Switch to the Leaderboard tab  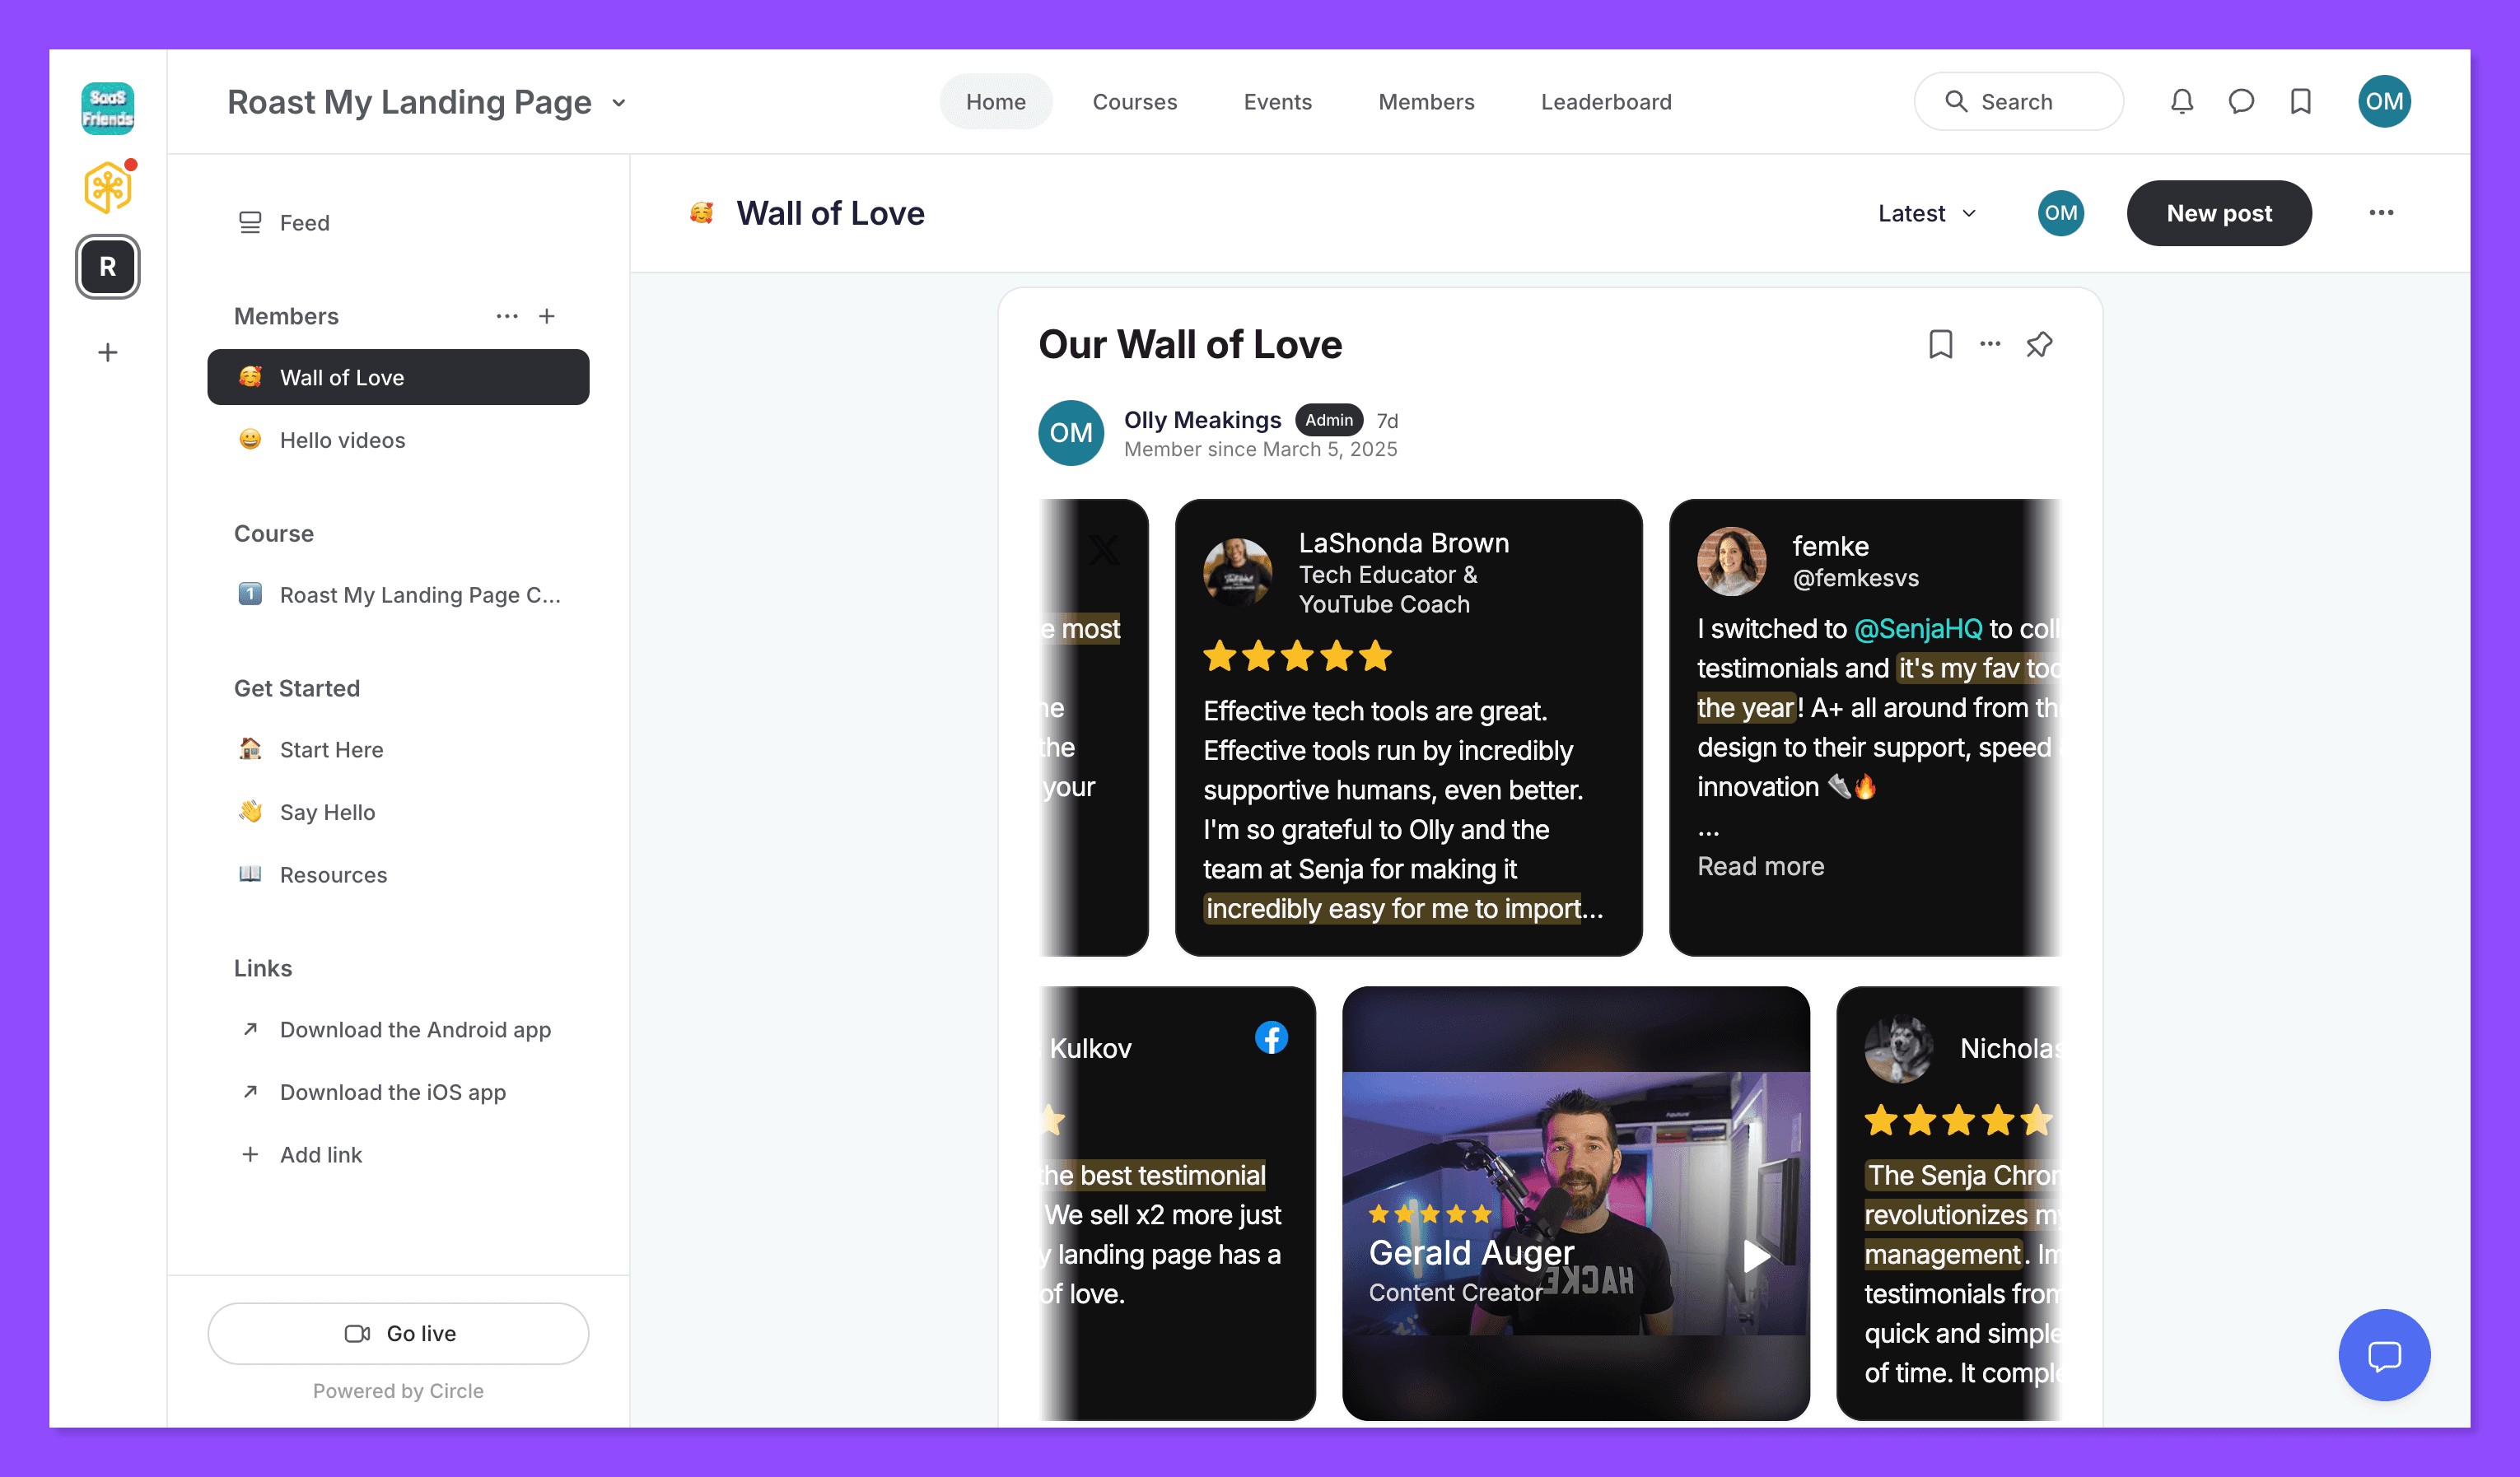(x=1605, y=102)
